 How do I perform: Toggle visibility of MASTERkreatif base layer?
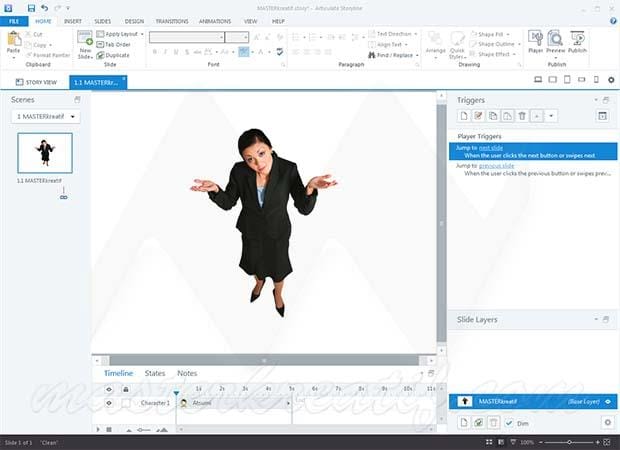tap(608, 401)
